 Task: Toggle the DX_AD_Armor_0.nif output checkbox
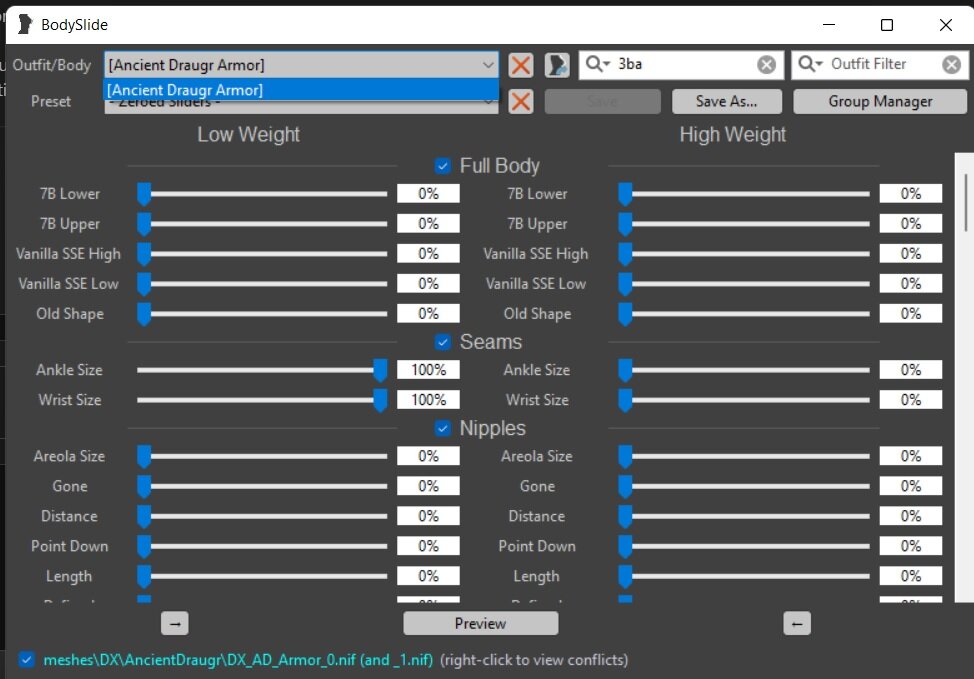(x=26, y=659)
